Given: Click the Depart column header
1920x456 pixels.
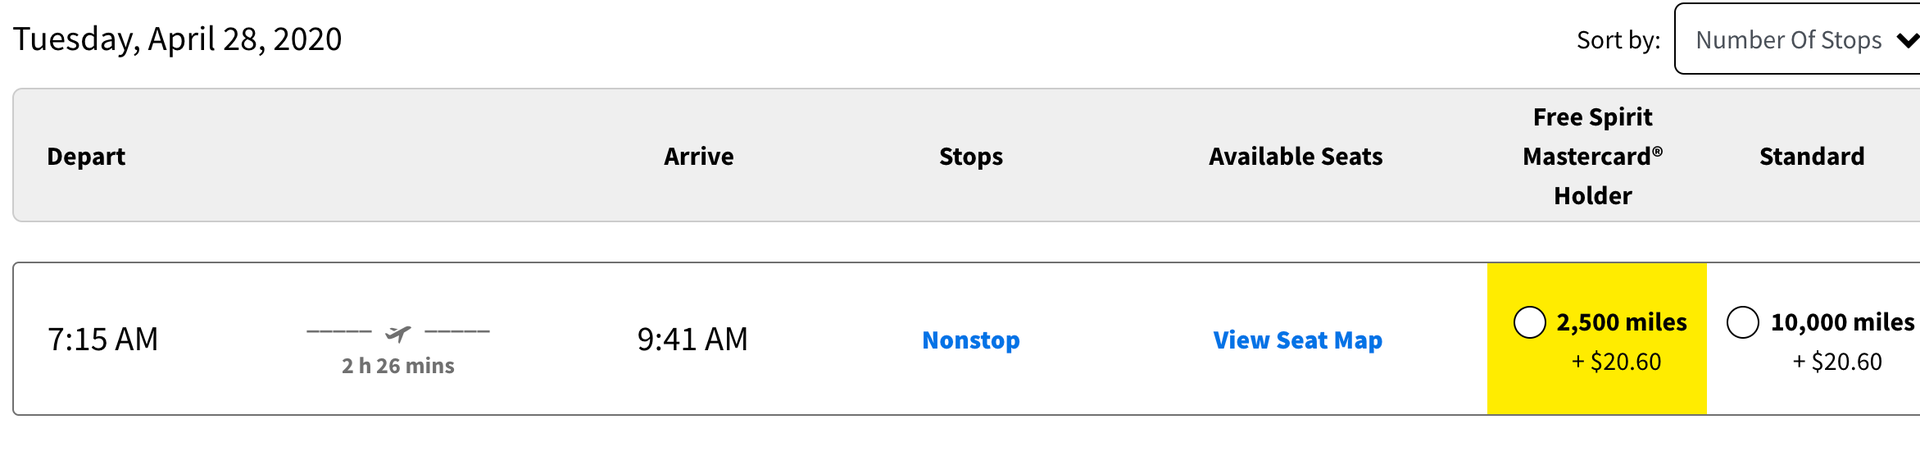Looking at the screenshot, I should [x=86, y=157].
